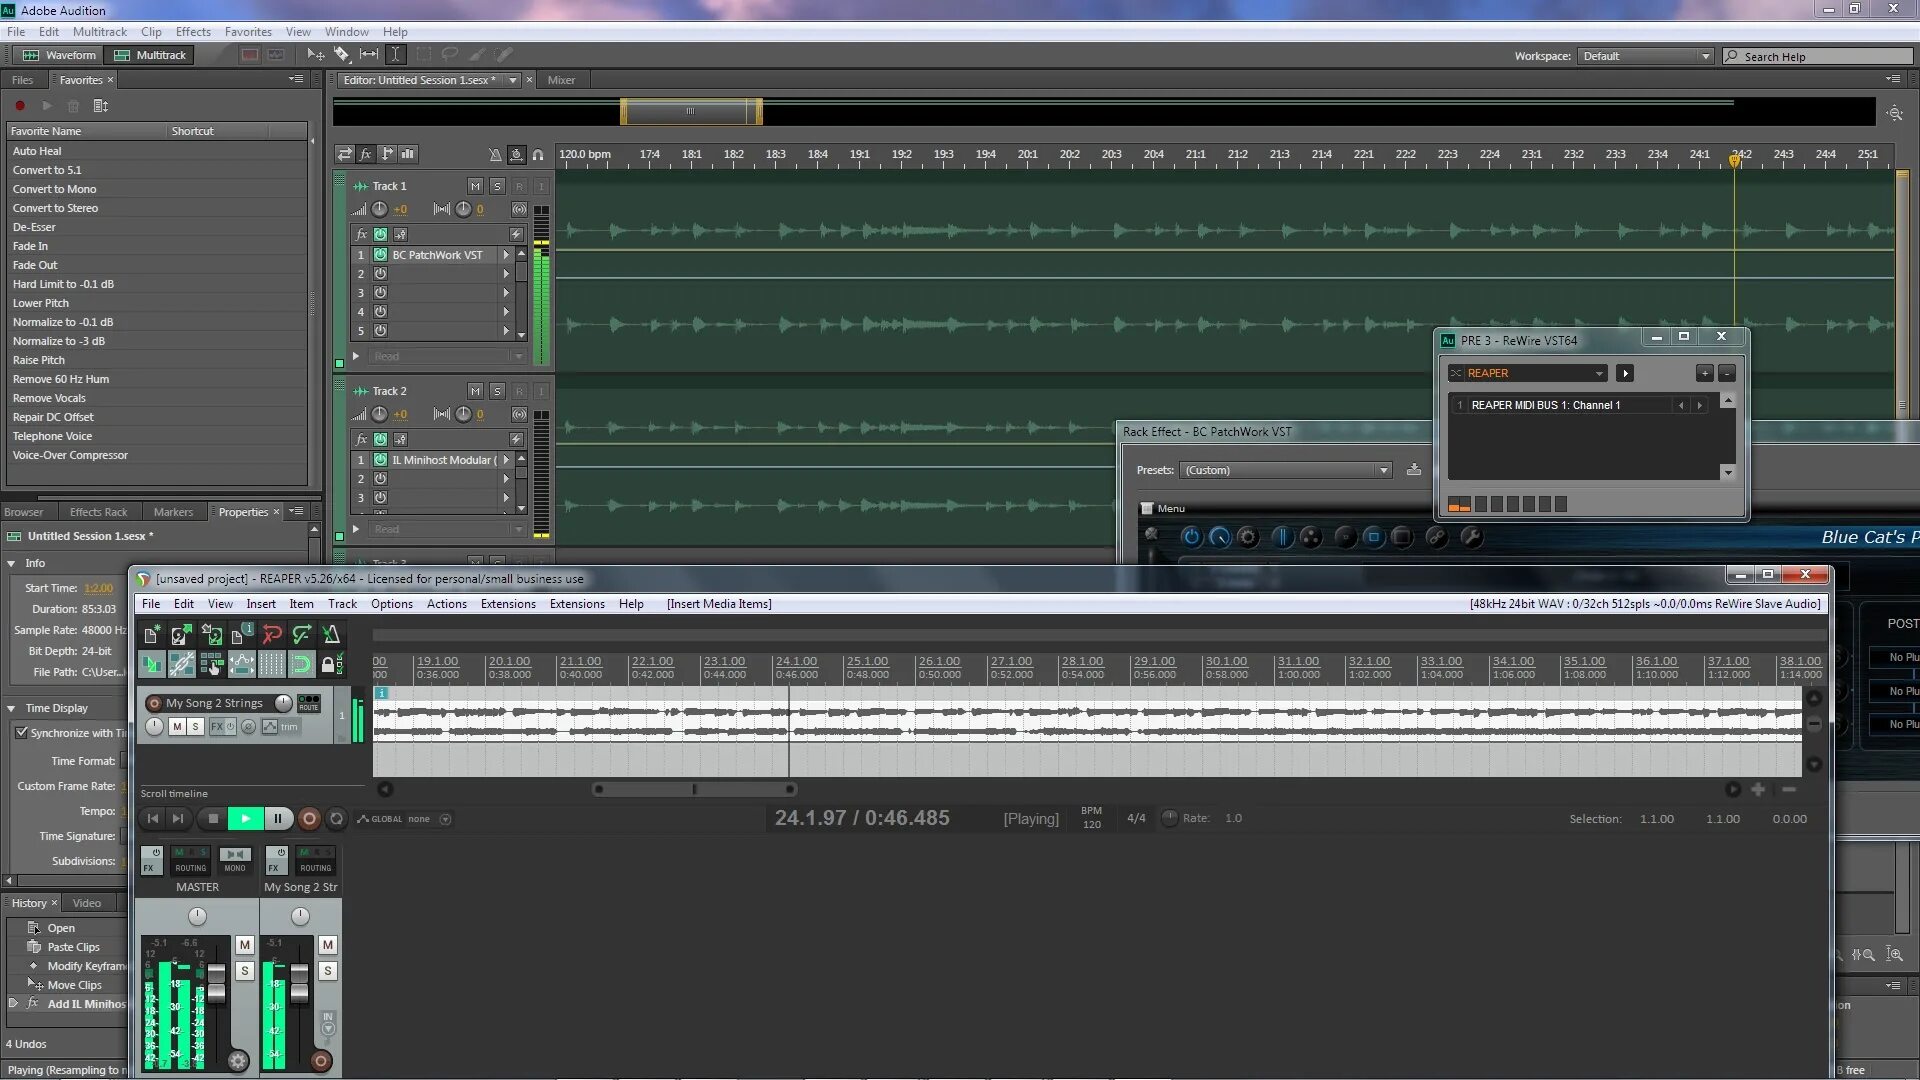Viewport: 1920px width, 1080px height.
Task: Click REAPER's Play transport button
Action: [x=245, y=818]
